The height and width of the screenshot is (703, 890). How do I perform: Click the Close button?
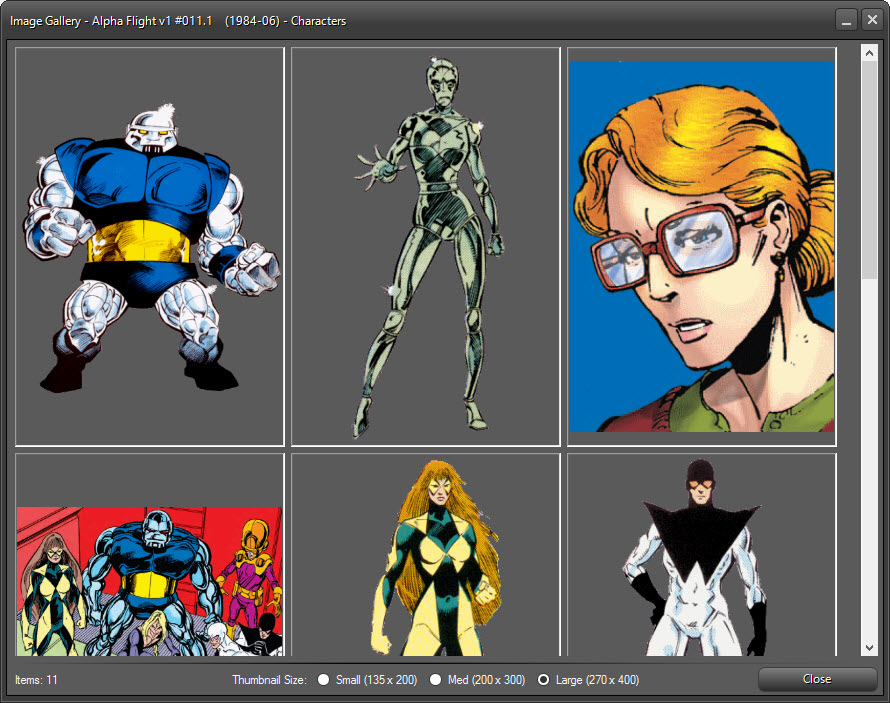[817, 679]
